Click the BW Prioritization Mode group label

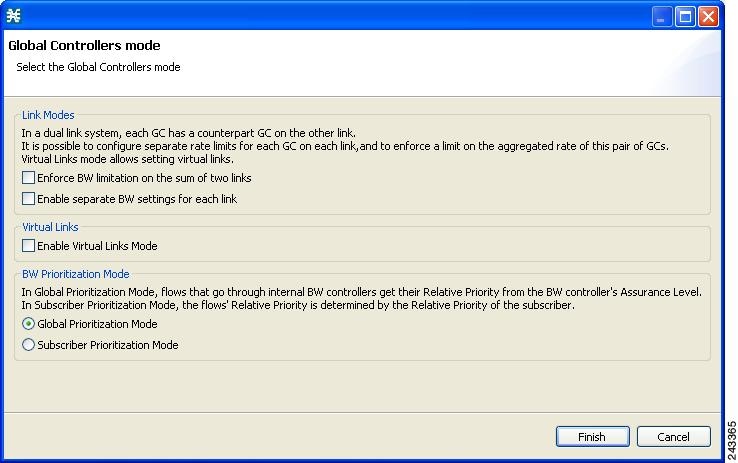pos(75,273)
